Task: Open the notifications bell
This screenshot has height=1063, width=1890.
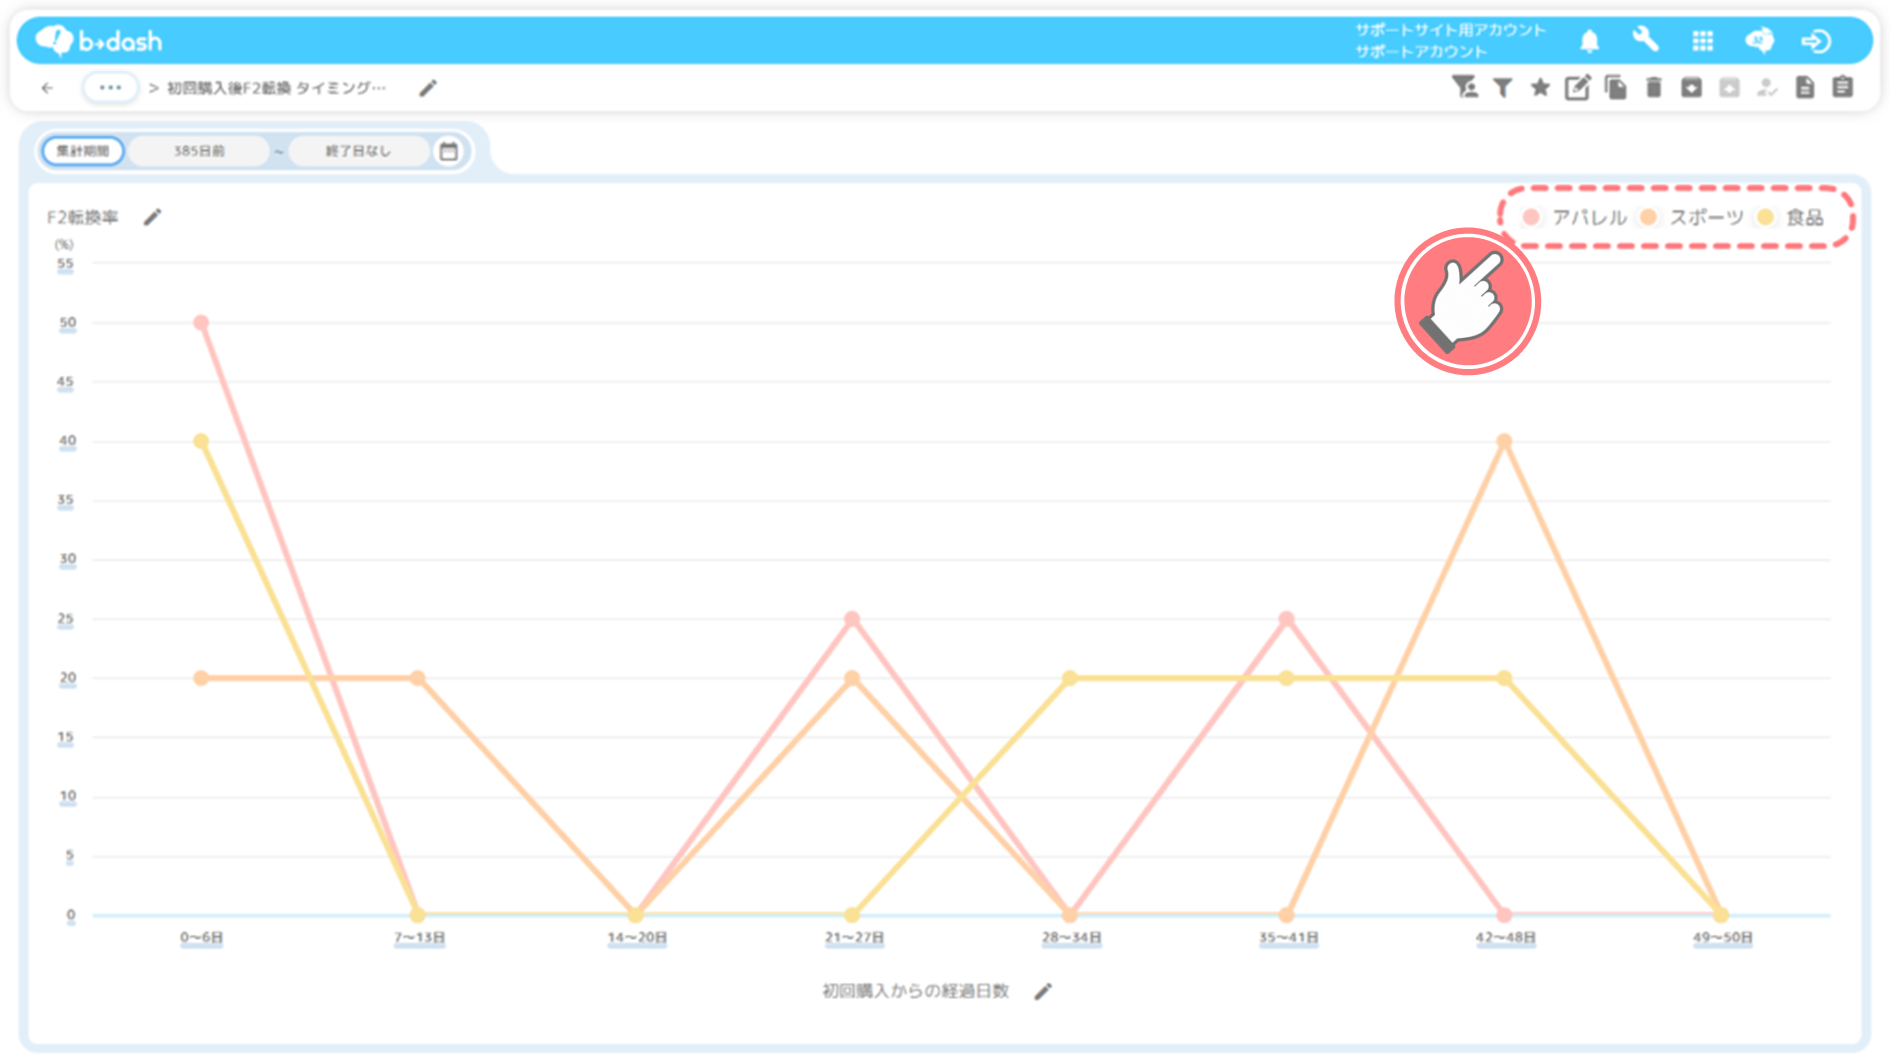Action: click(1589, 41)
